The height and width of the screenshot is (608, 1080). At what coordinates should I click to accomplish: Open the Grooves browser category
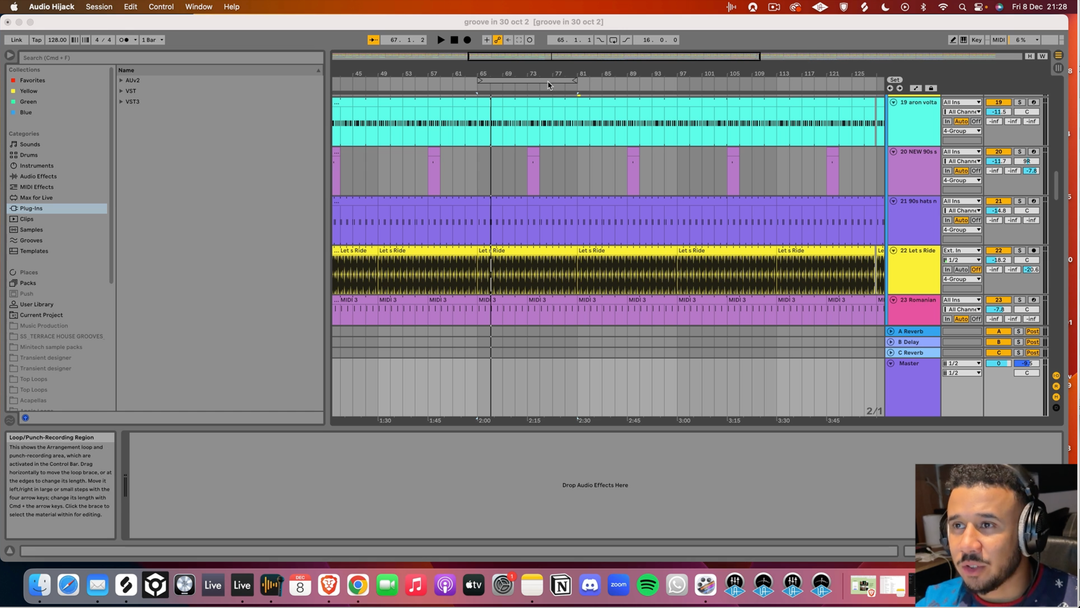(31, 240)
